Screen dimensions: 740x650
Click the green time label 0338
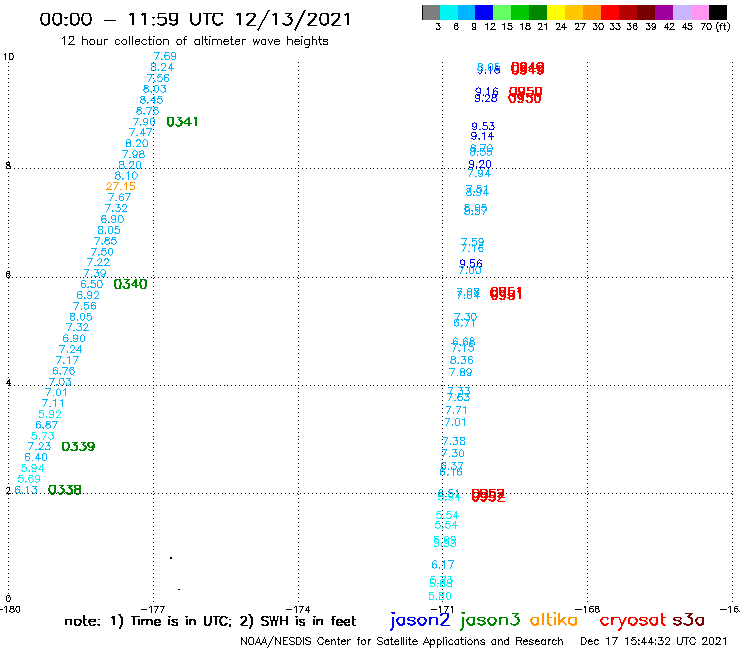(x=65, y=490)
